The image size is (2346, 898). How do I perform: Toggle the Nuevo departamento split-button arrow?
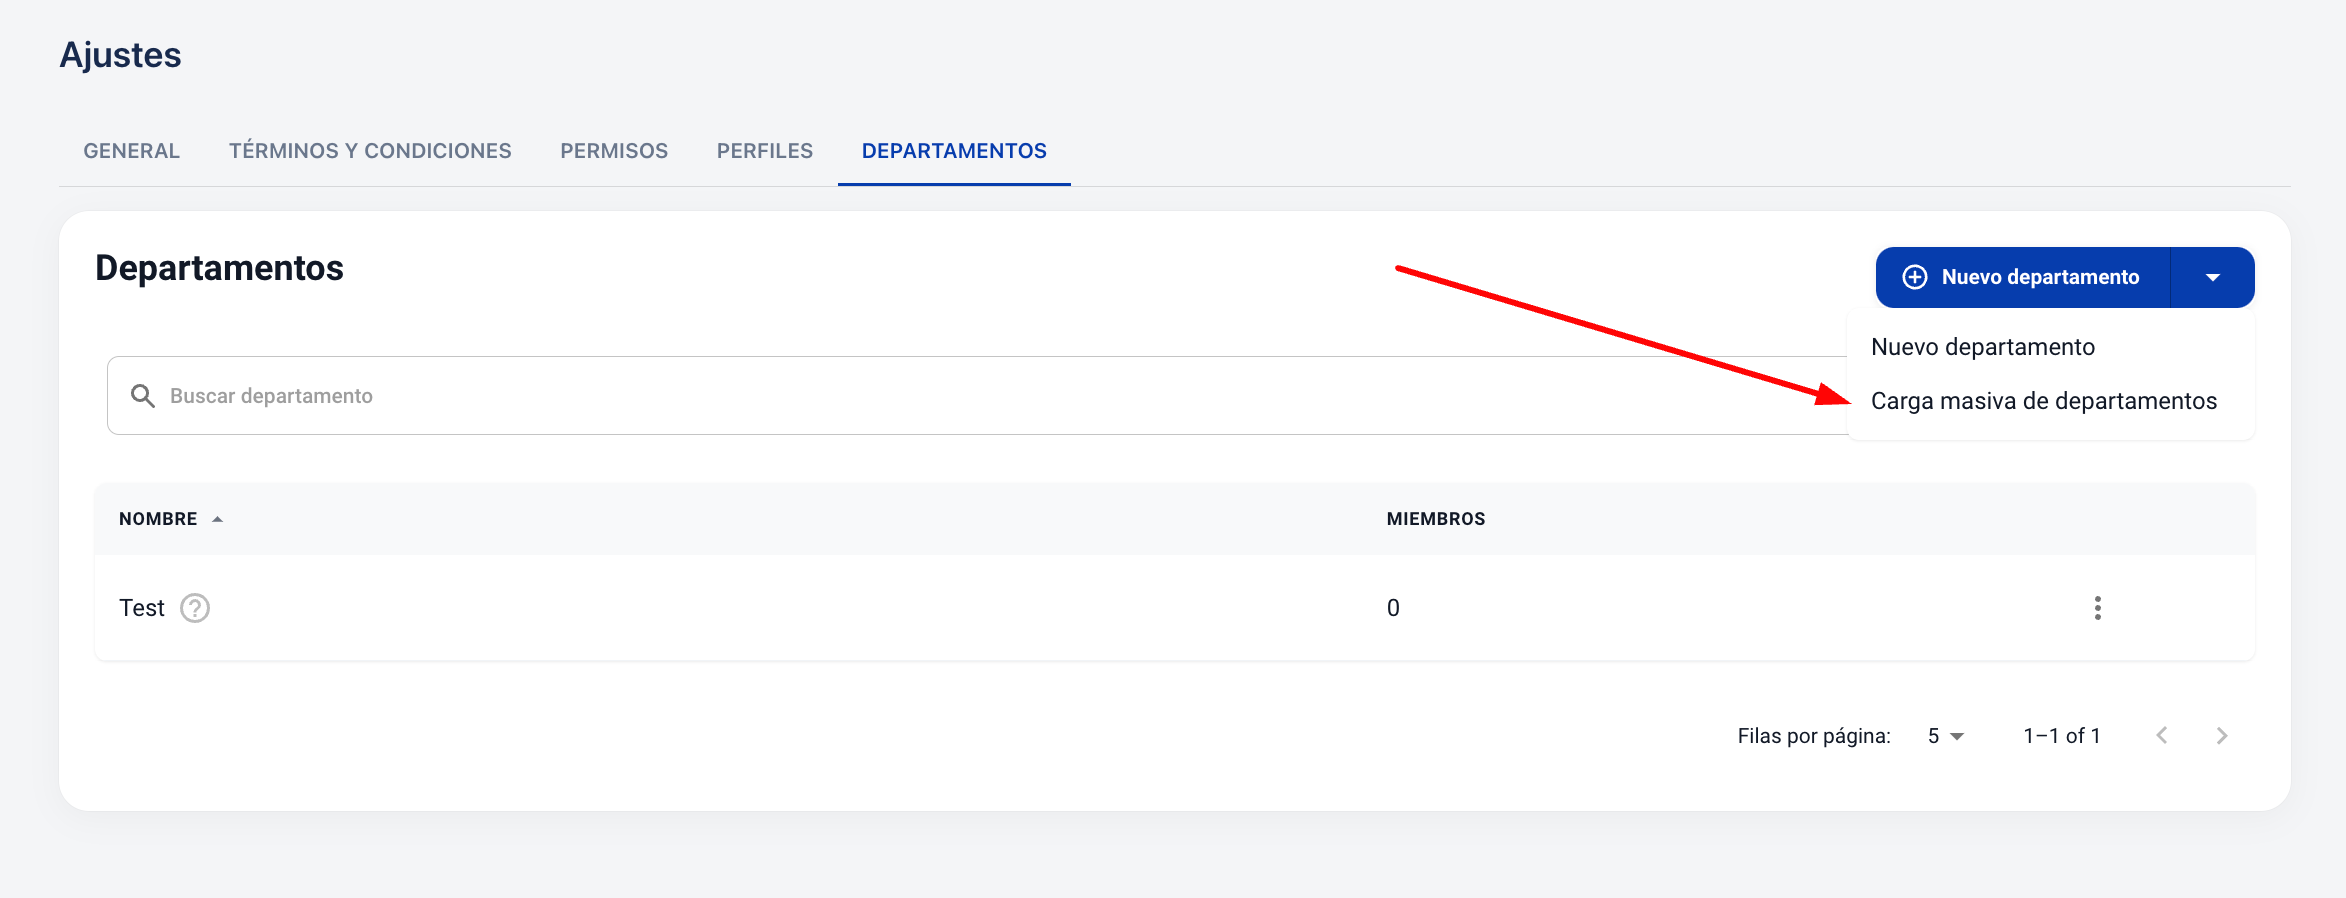pyautogui.click(x=2213, y=277)
